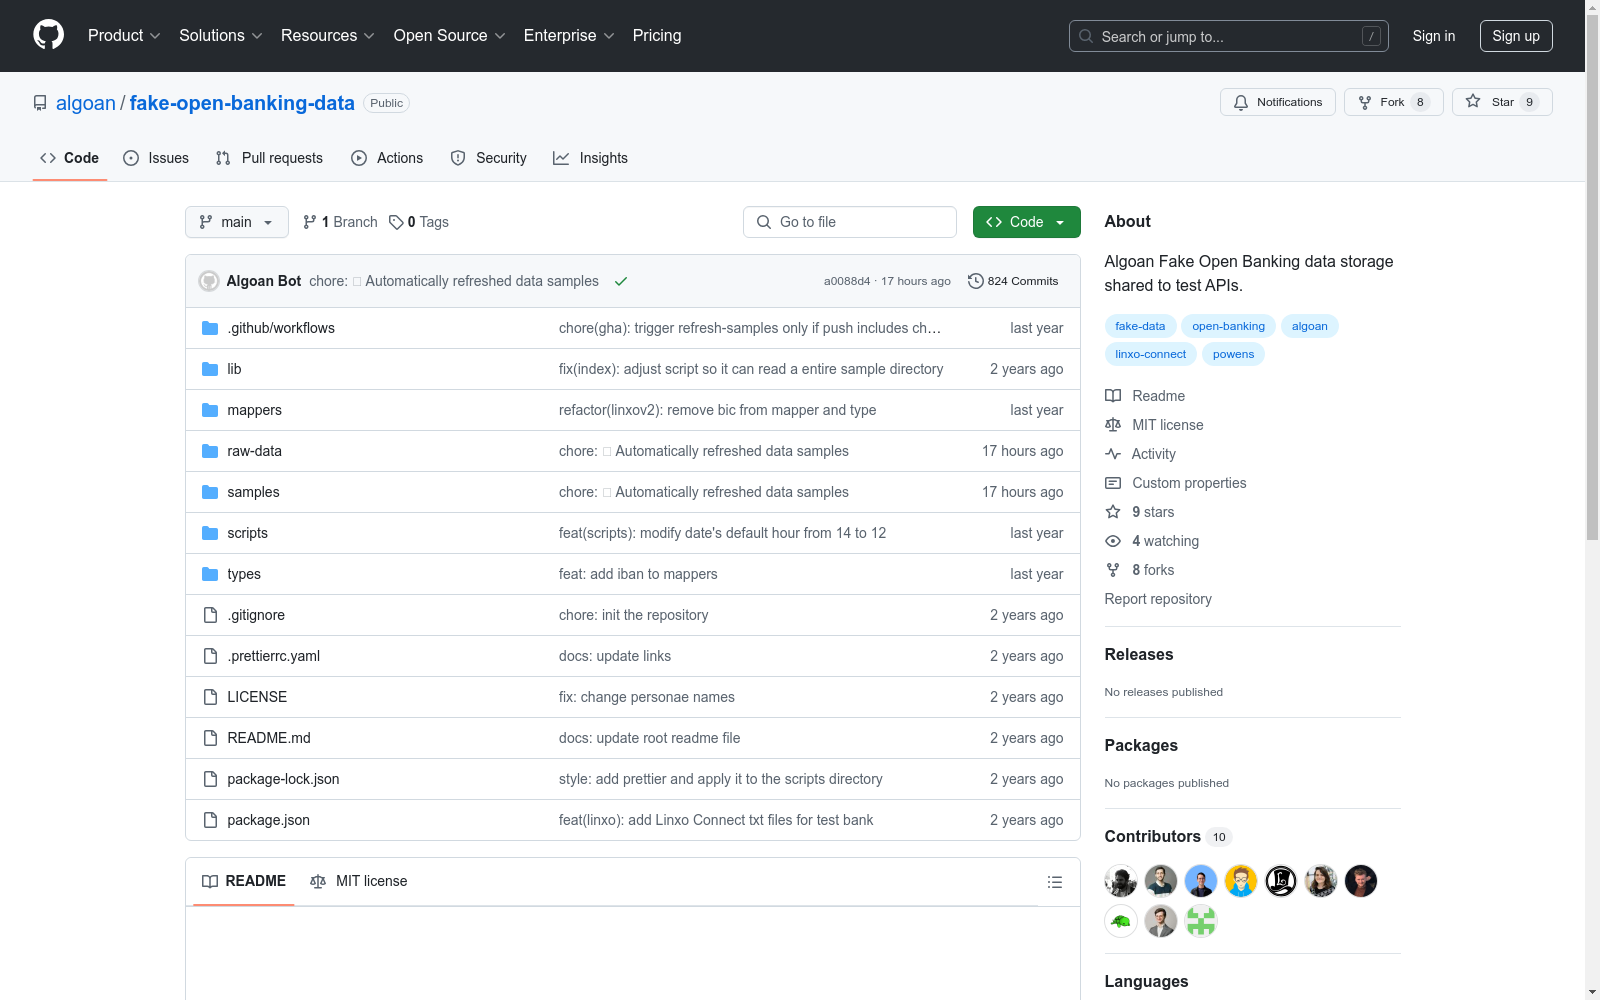Open 824 Commits history
This screenshot has height=1000, width=1600.
[1013, 281]
